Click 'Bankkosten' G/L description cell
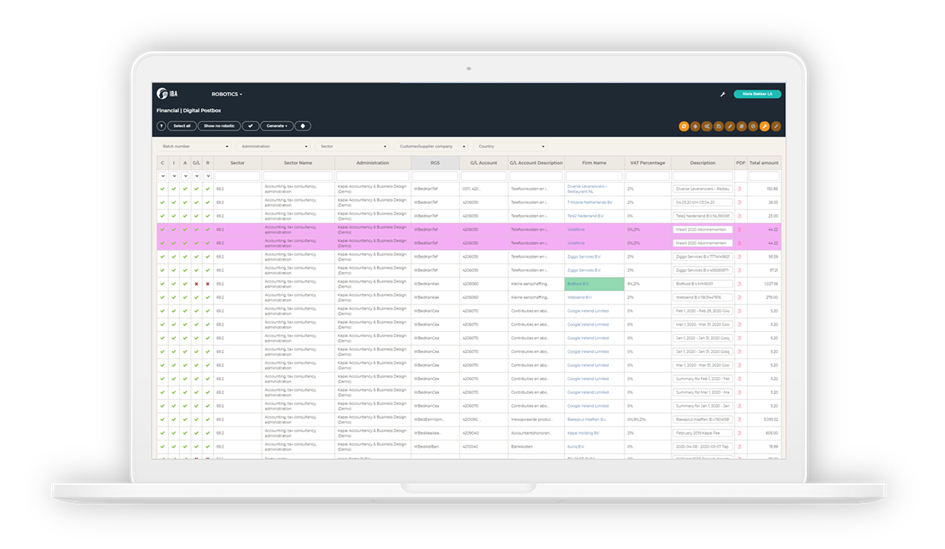 click(522, 447)
